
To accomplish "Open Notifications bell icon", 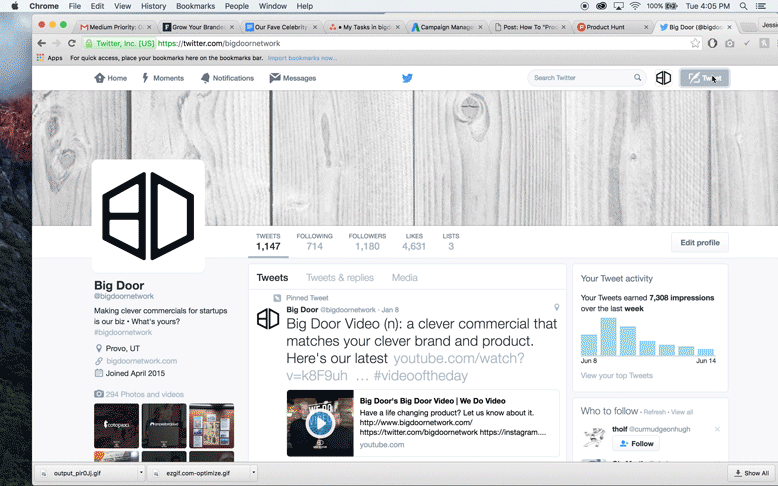I will (x=205, y=78).
